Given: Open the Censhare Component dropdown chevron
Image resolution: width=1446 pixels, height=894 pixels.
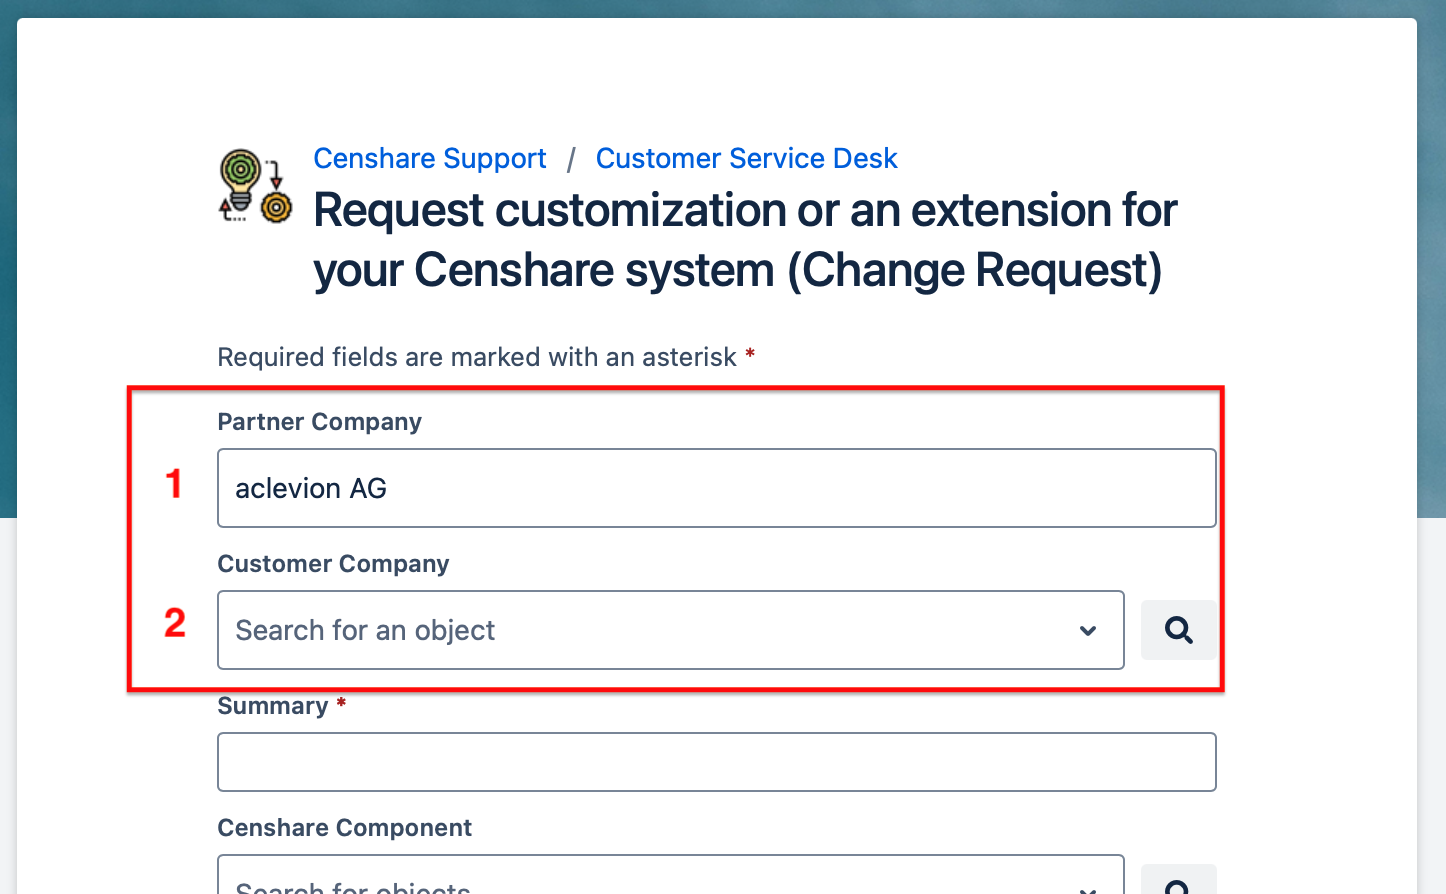Looking at the screenshot, I should coord(1088,886).
